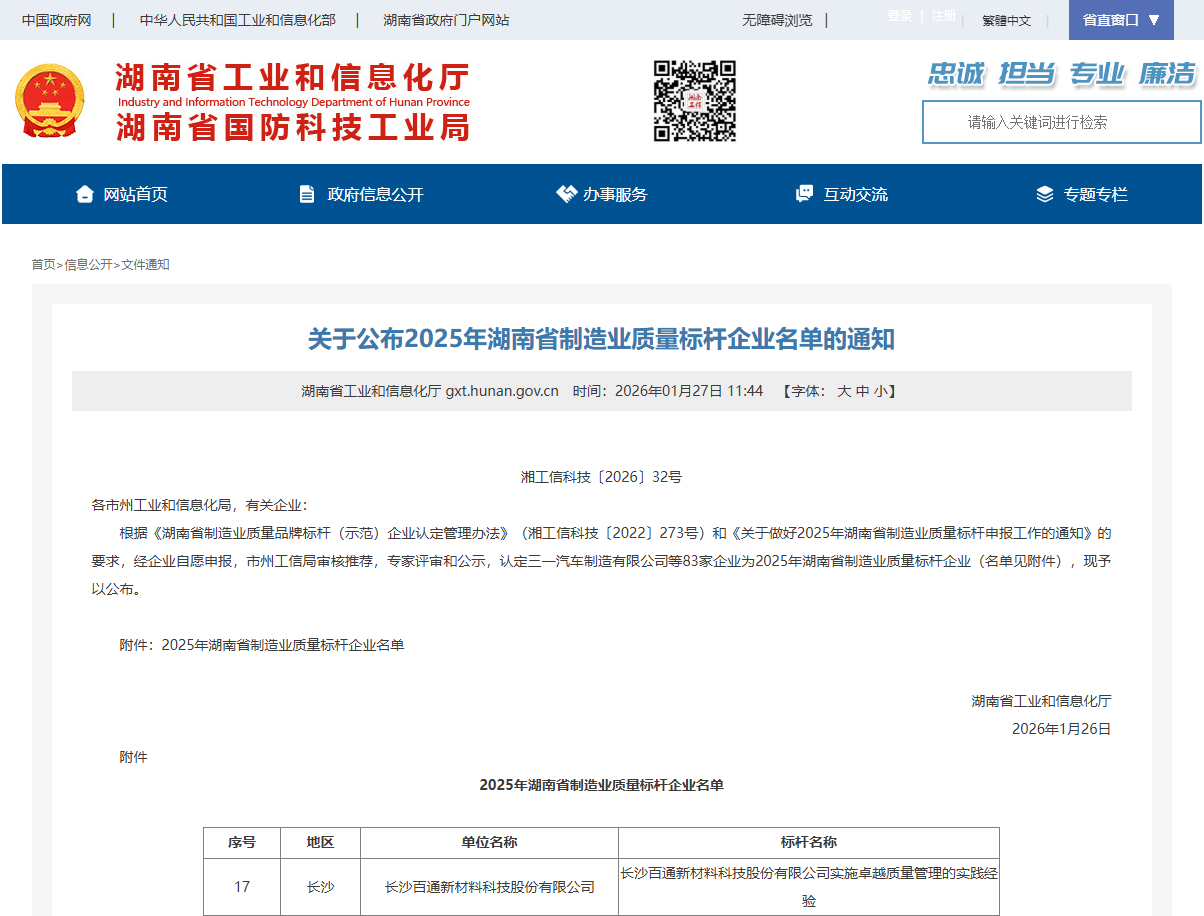Open 中华人民共和国工业和信息化部 link
The width and height of the screenshot is (1204, 916).
point(237,20)
